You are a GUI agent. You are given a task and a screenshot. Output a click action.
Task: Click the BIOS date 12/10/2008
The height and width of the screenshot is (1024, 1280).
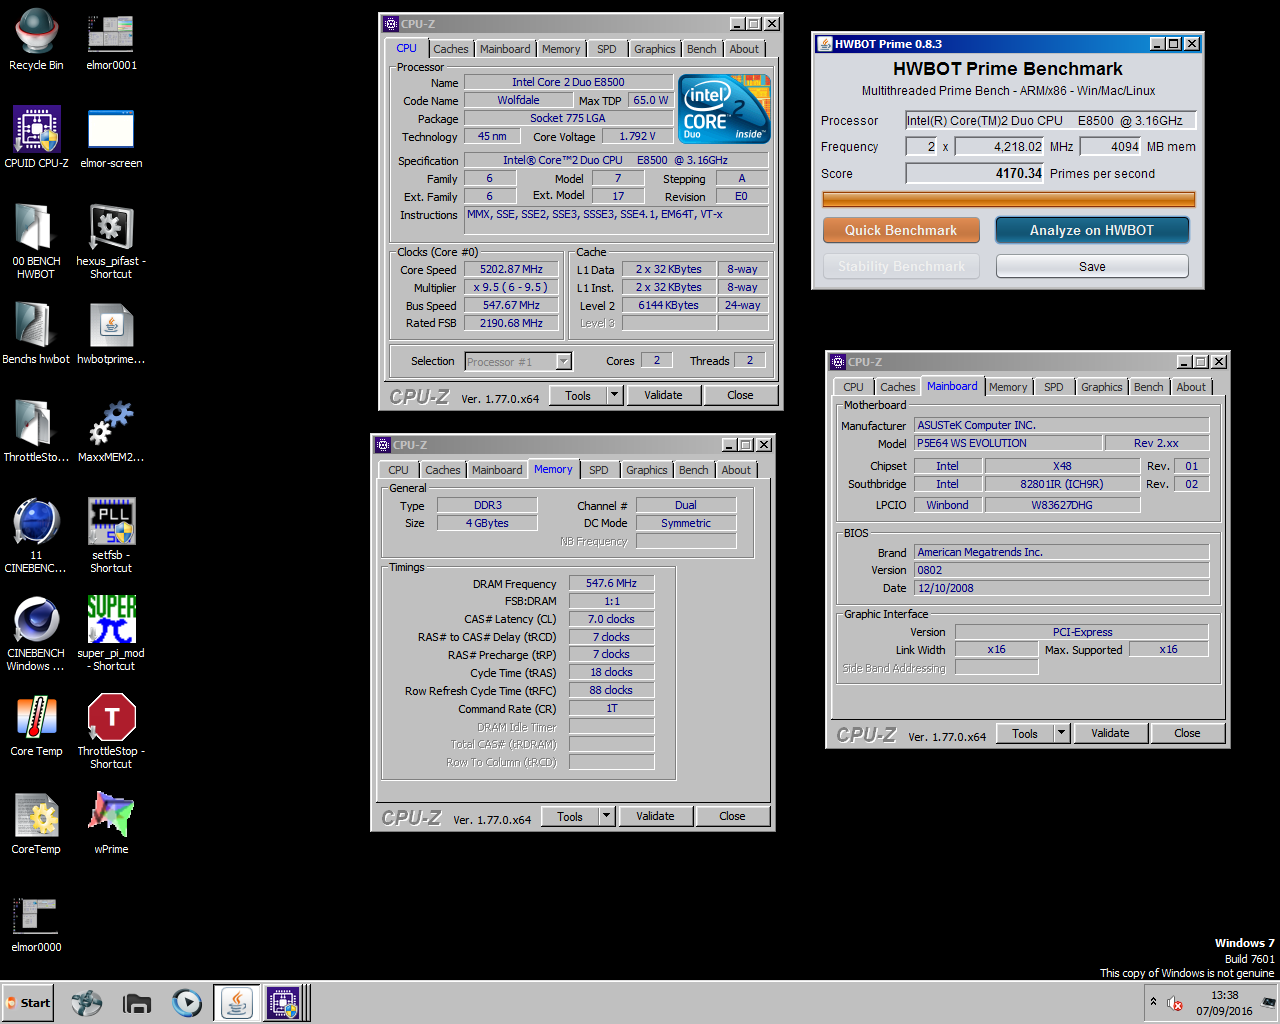pos(1061,588)
